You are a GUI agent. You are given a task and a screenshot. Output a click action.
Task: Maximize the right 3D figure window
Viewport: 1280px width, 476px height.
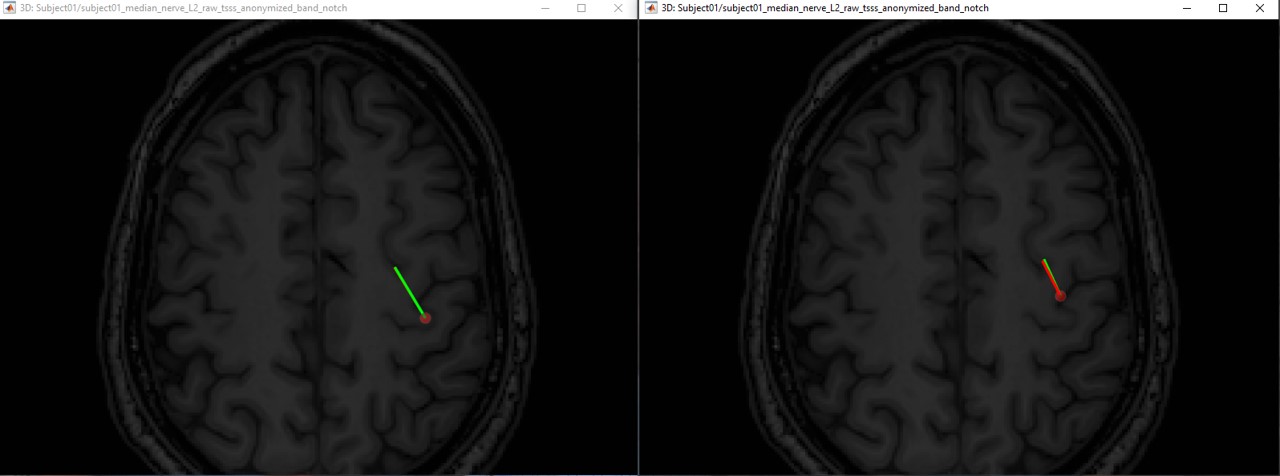pos(1223,8)
